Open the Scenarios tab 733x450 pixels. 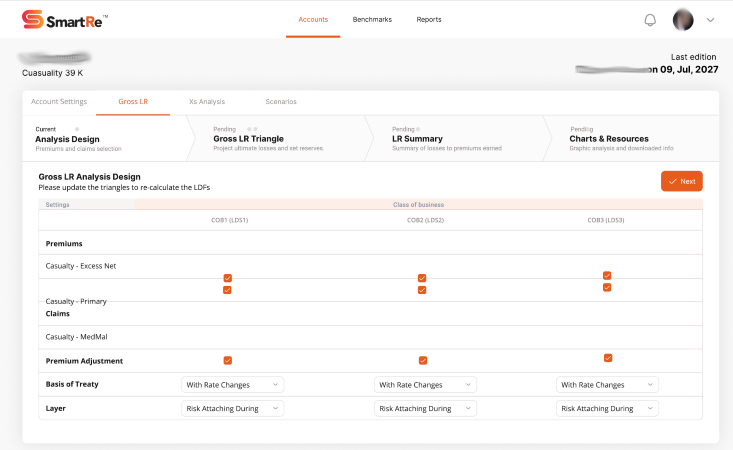pos(280,101)
